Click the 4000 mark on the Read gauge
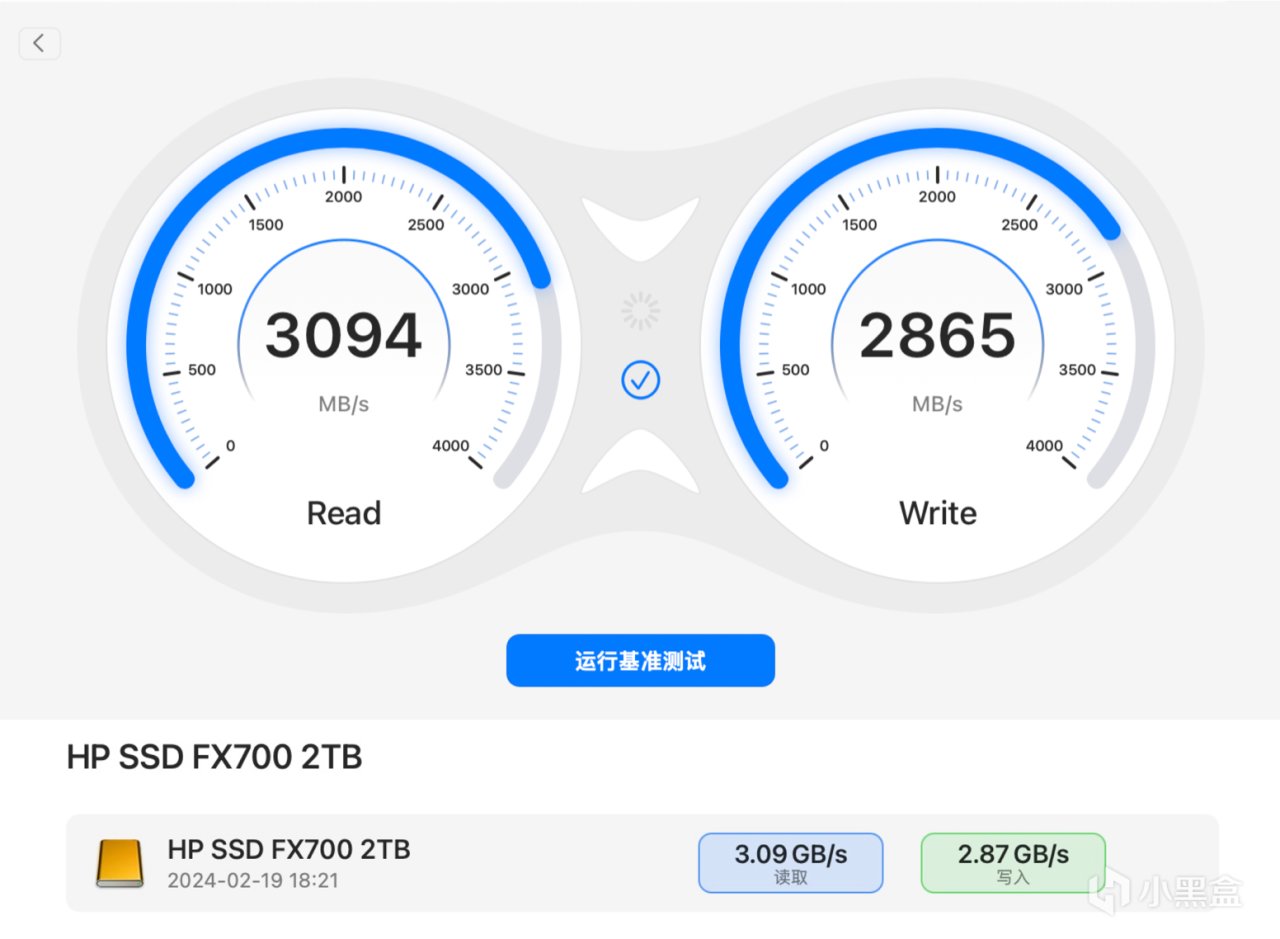1280x939 pixels. point(450,446)
